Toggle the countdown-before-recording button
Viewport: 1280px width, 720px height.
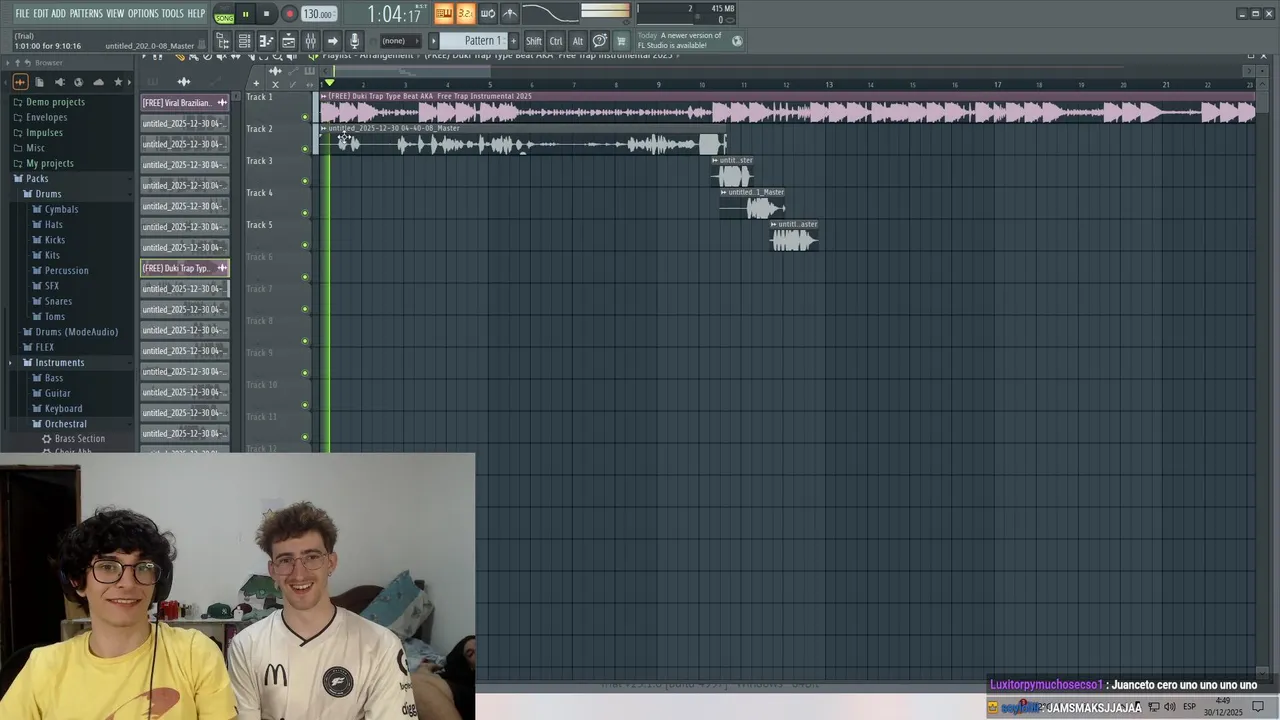[x=465, y=13]
